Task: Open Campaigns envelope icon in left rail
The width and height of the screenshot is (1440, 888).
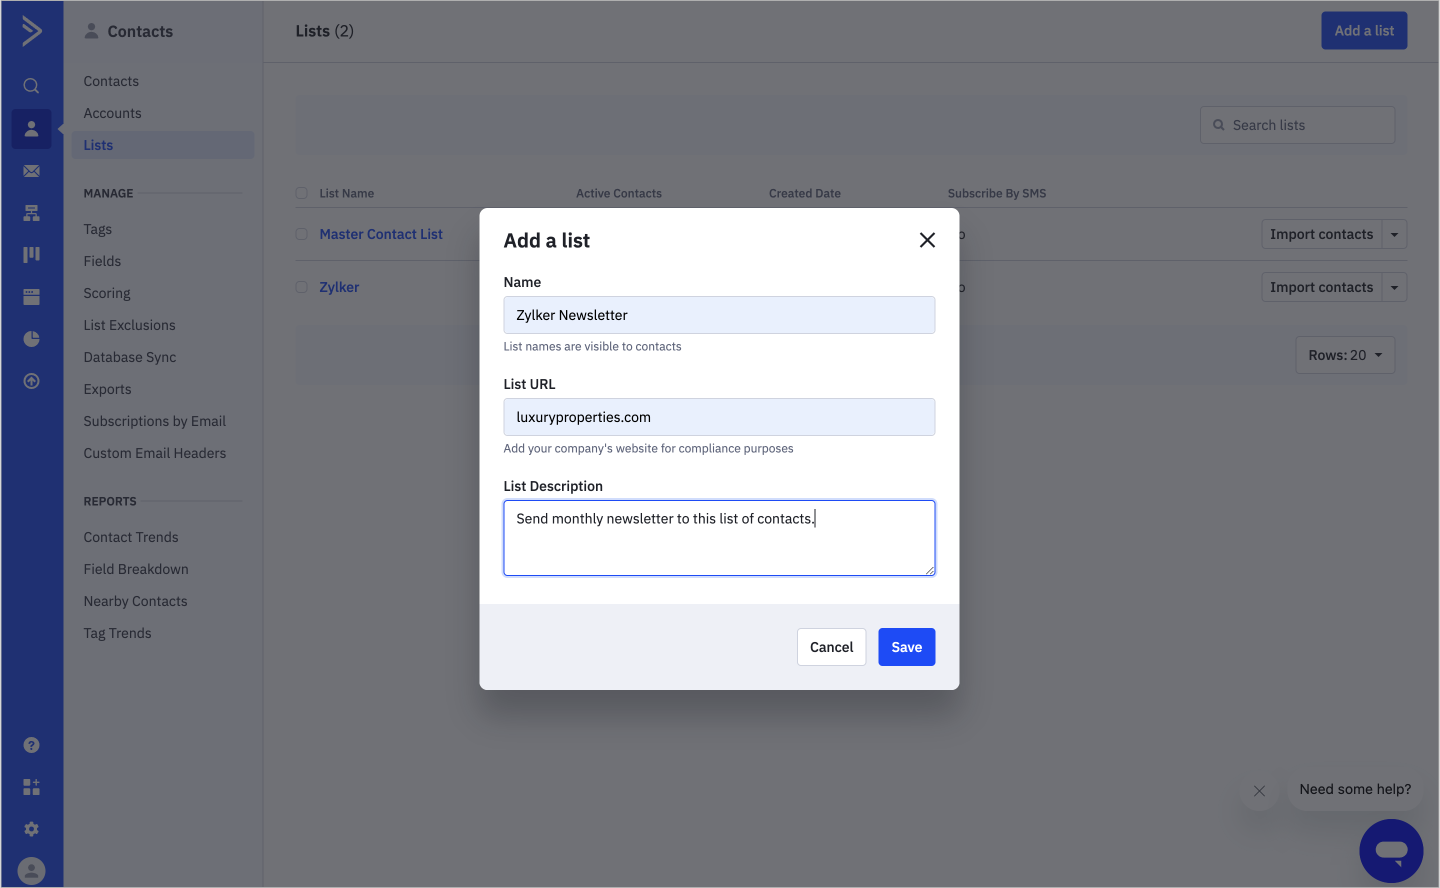Action: tap(31, 171)
